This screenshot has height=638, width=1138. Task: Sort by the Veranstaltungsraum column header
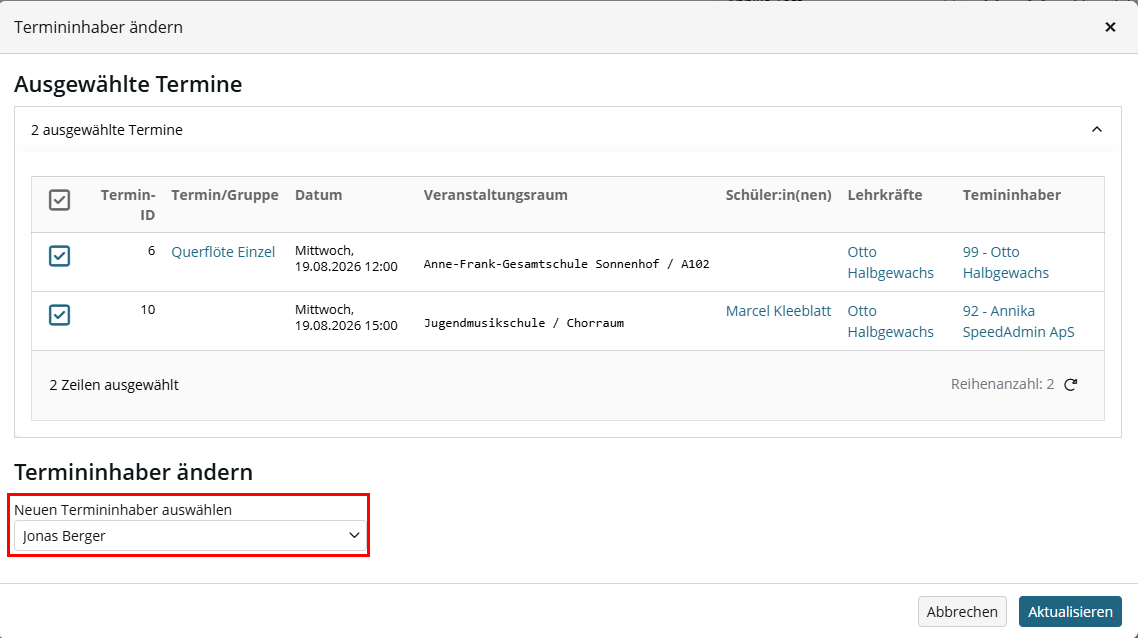(496, 195)
